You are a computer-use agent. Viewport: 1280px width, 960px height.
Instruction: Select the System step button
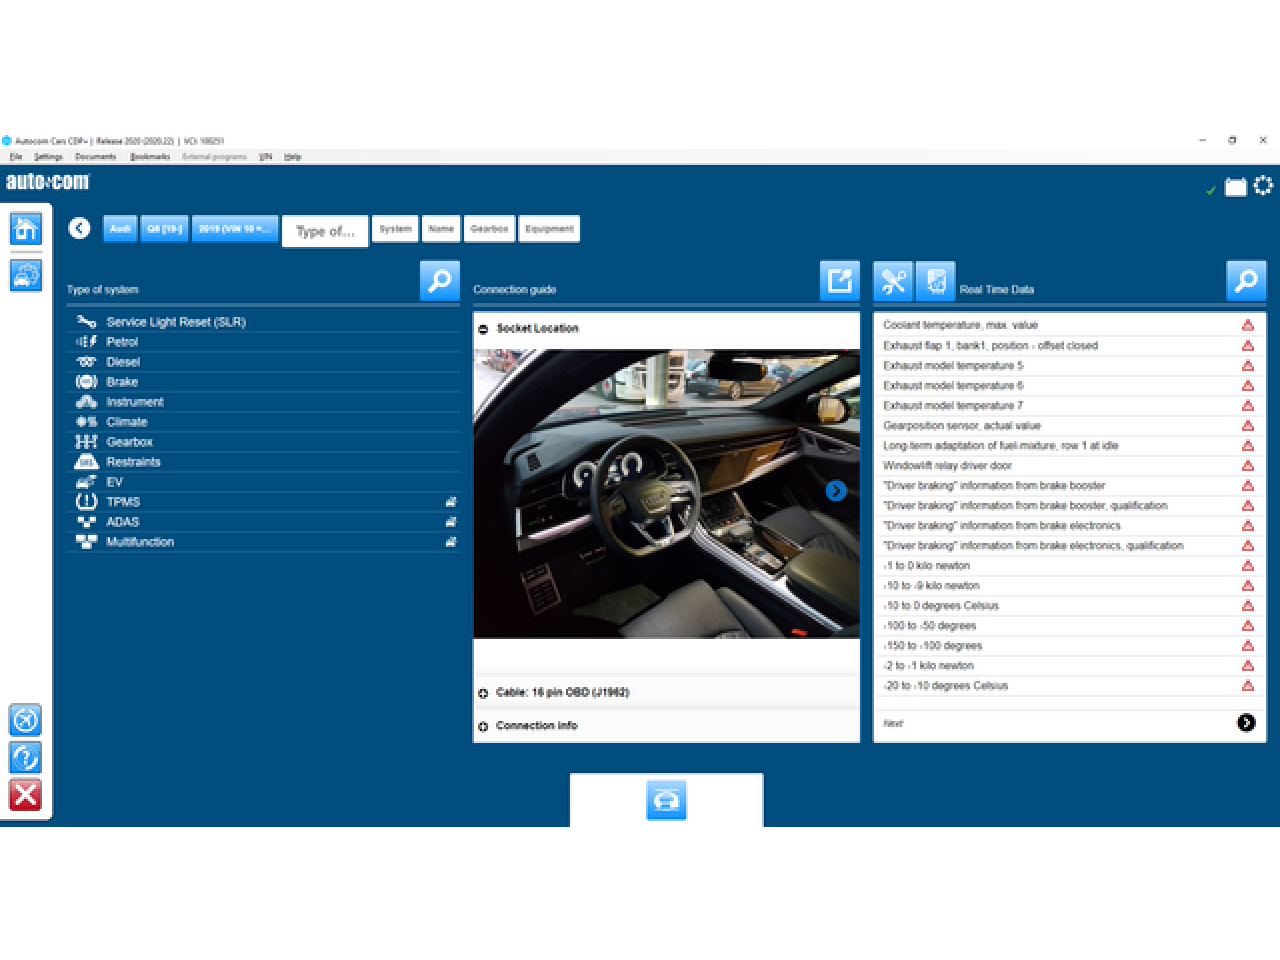click(x=395, y=229)
